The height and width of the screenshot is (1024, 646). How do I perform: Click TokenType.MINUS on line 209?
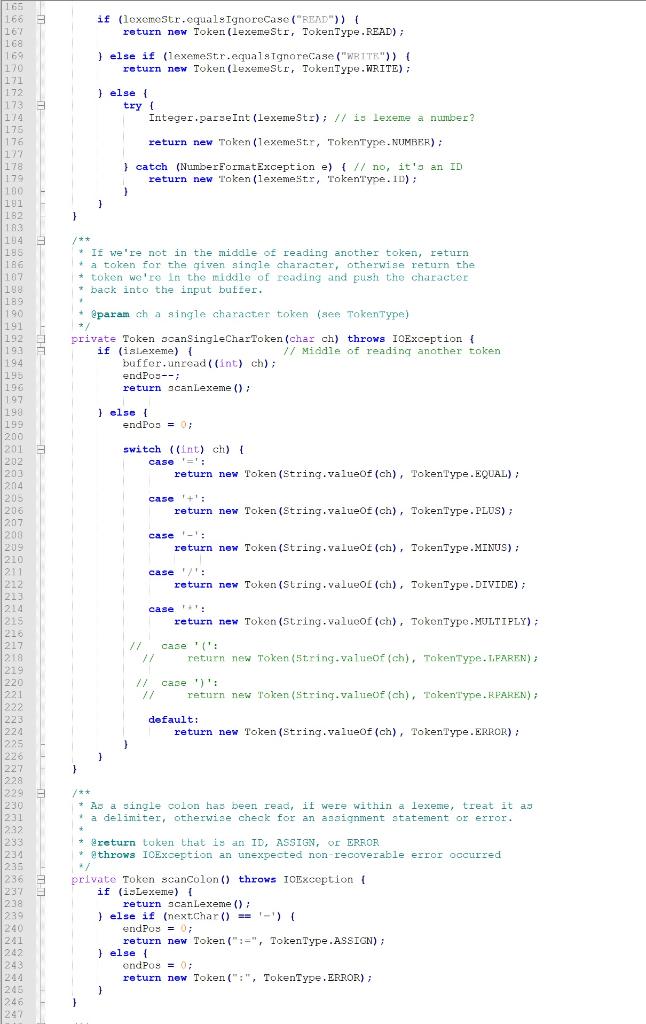(461, 548)
